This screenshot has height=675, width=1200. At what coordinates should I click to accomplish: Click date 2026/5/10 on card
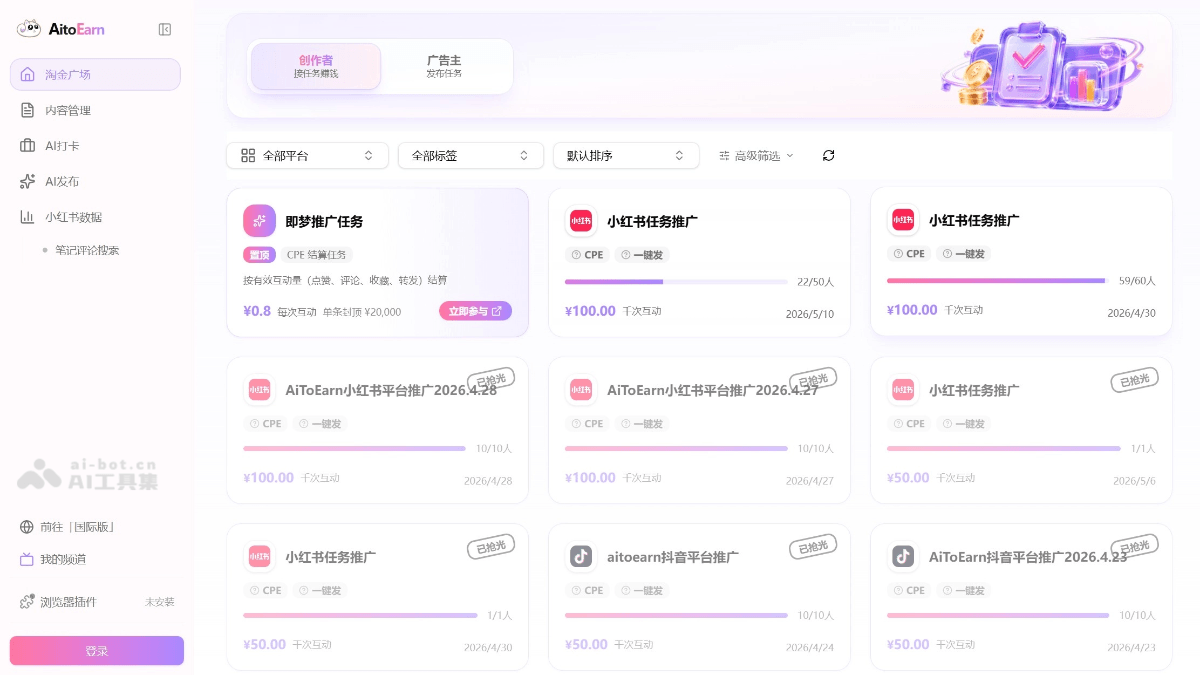click(x=810, y=314)
